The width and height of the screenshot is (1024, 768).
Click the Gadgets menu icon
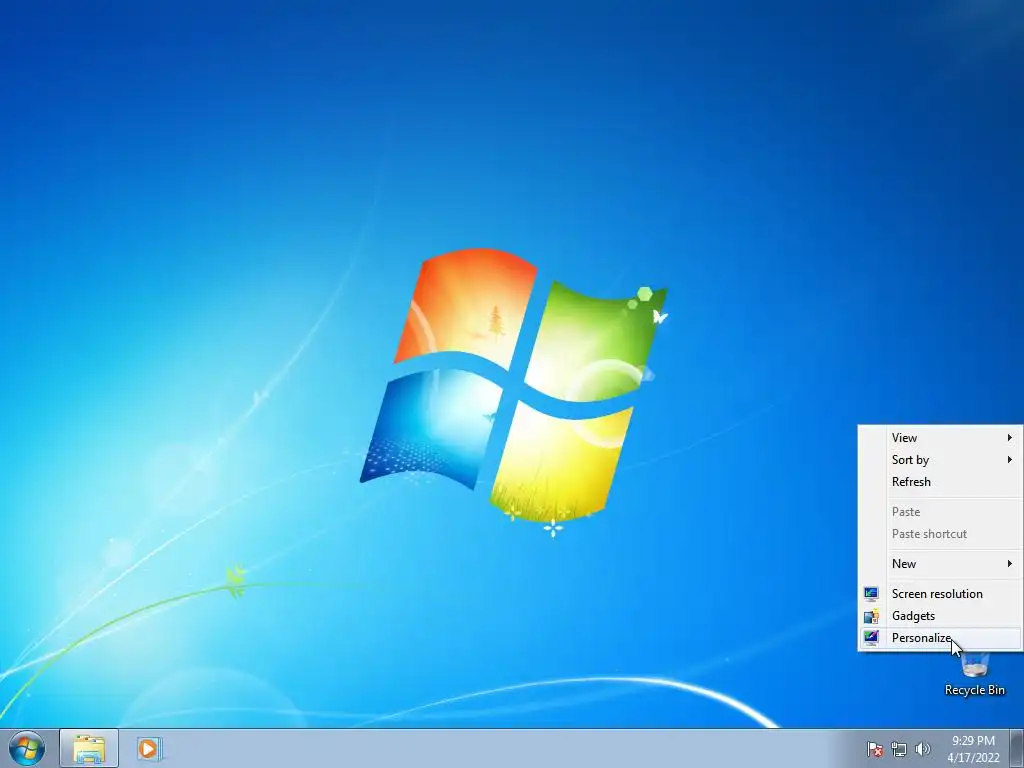[871, 616]
